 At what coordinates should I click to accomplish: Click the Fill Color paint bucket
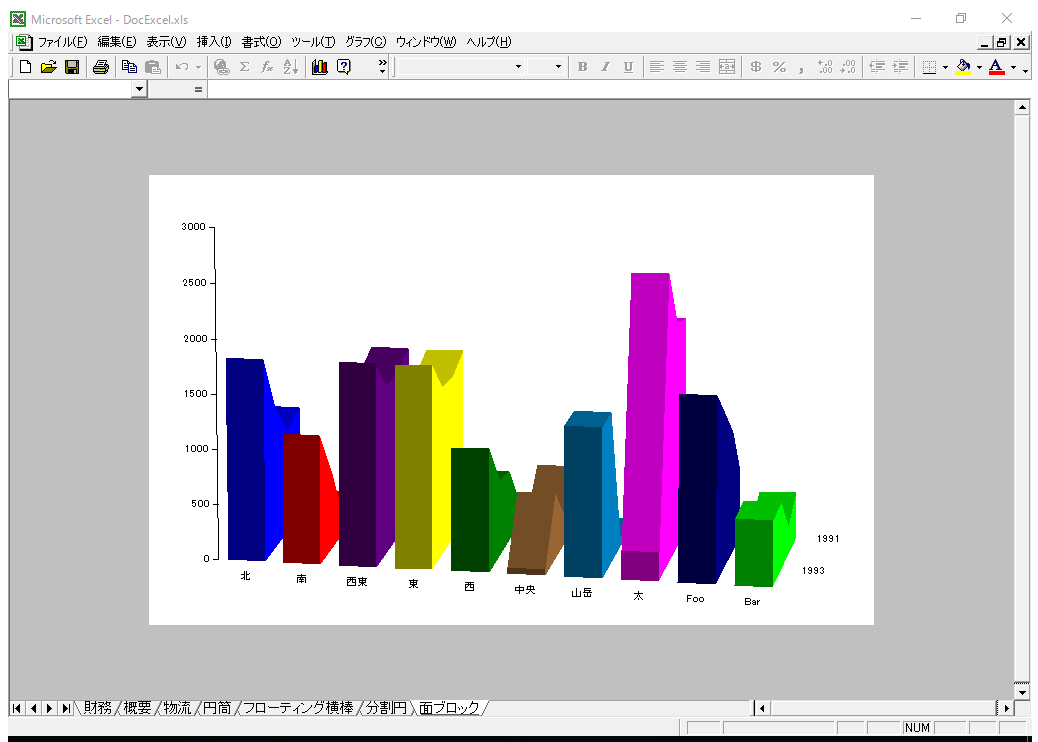(x=963, y=67)
